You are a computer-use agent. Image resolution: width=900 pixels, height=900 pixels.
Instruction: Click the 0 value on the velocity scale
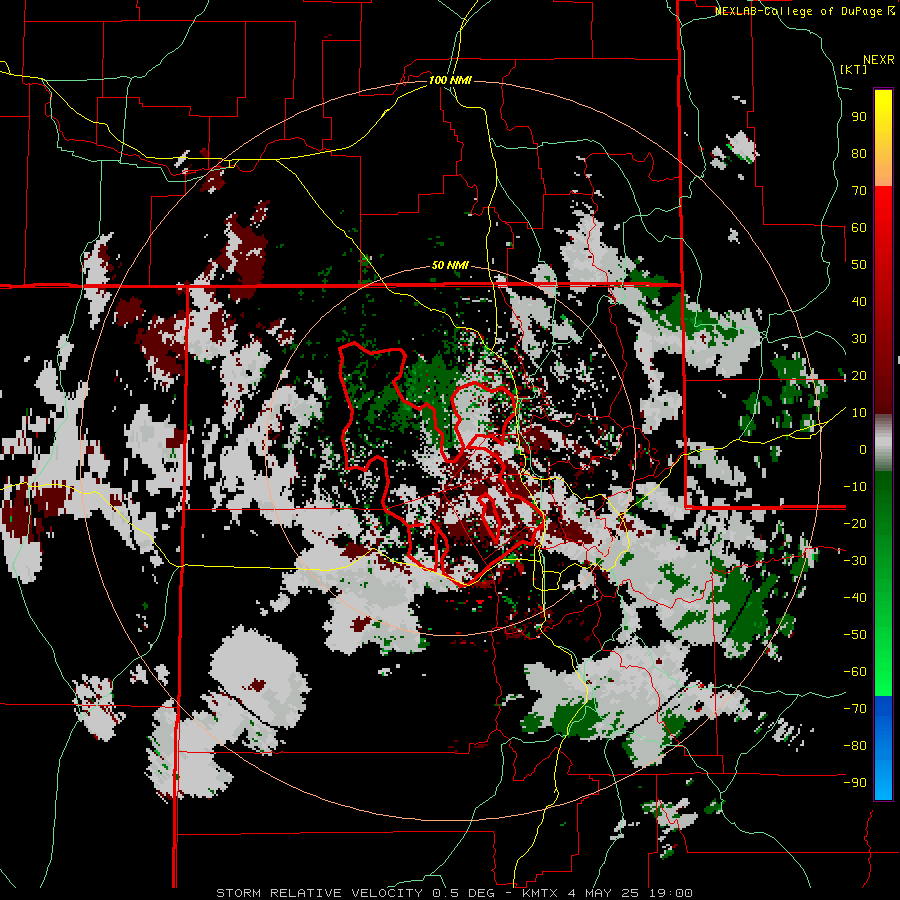pos(863,450)
